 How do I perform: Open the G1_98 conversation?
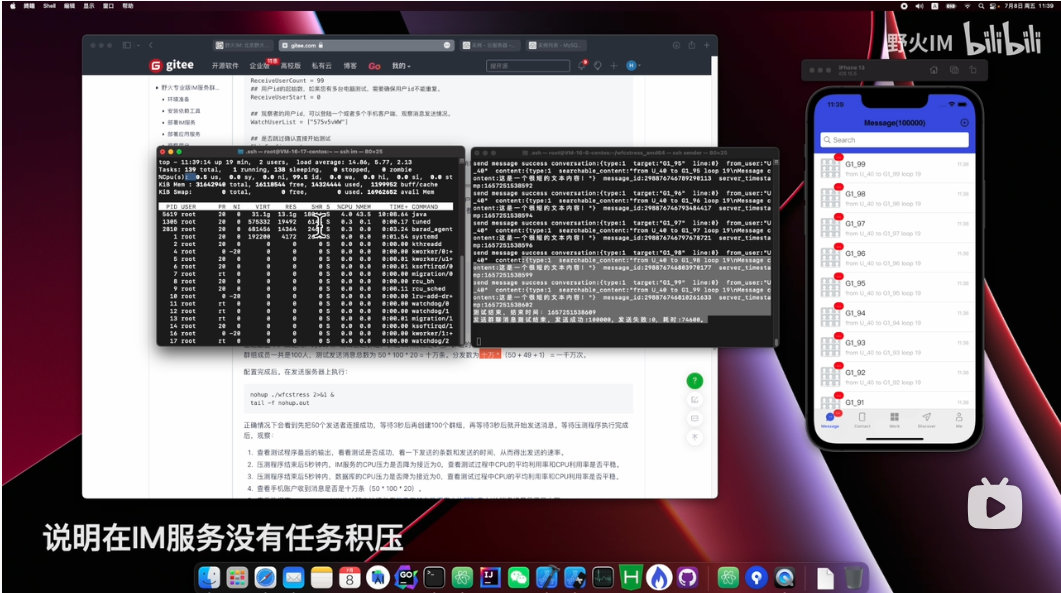click(895, 198)
